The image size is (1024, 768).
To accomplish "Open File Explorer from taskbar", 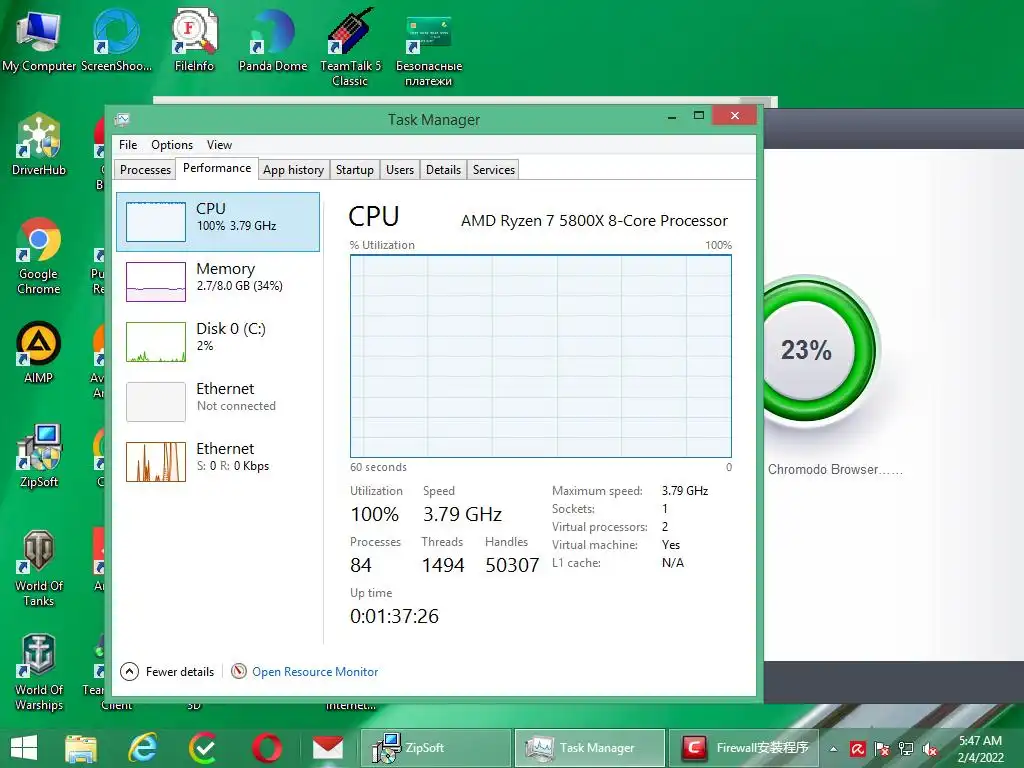I will click(81, 748).
